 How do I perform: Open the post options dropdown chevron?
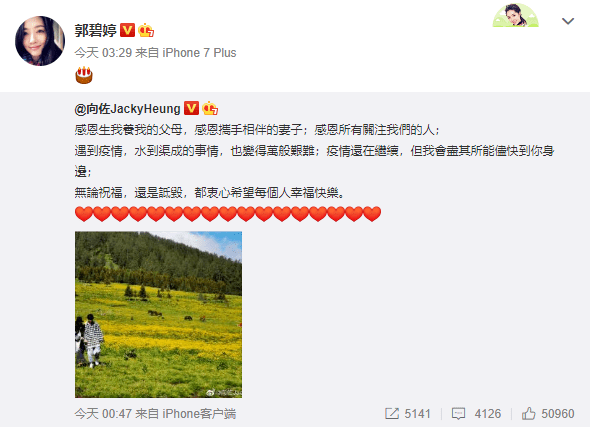point(568,21)
